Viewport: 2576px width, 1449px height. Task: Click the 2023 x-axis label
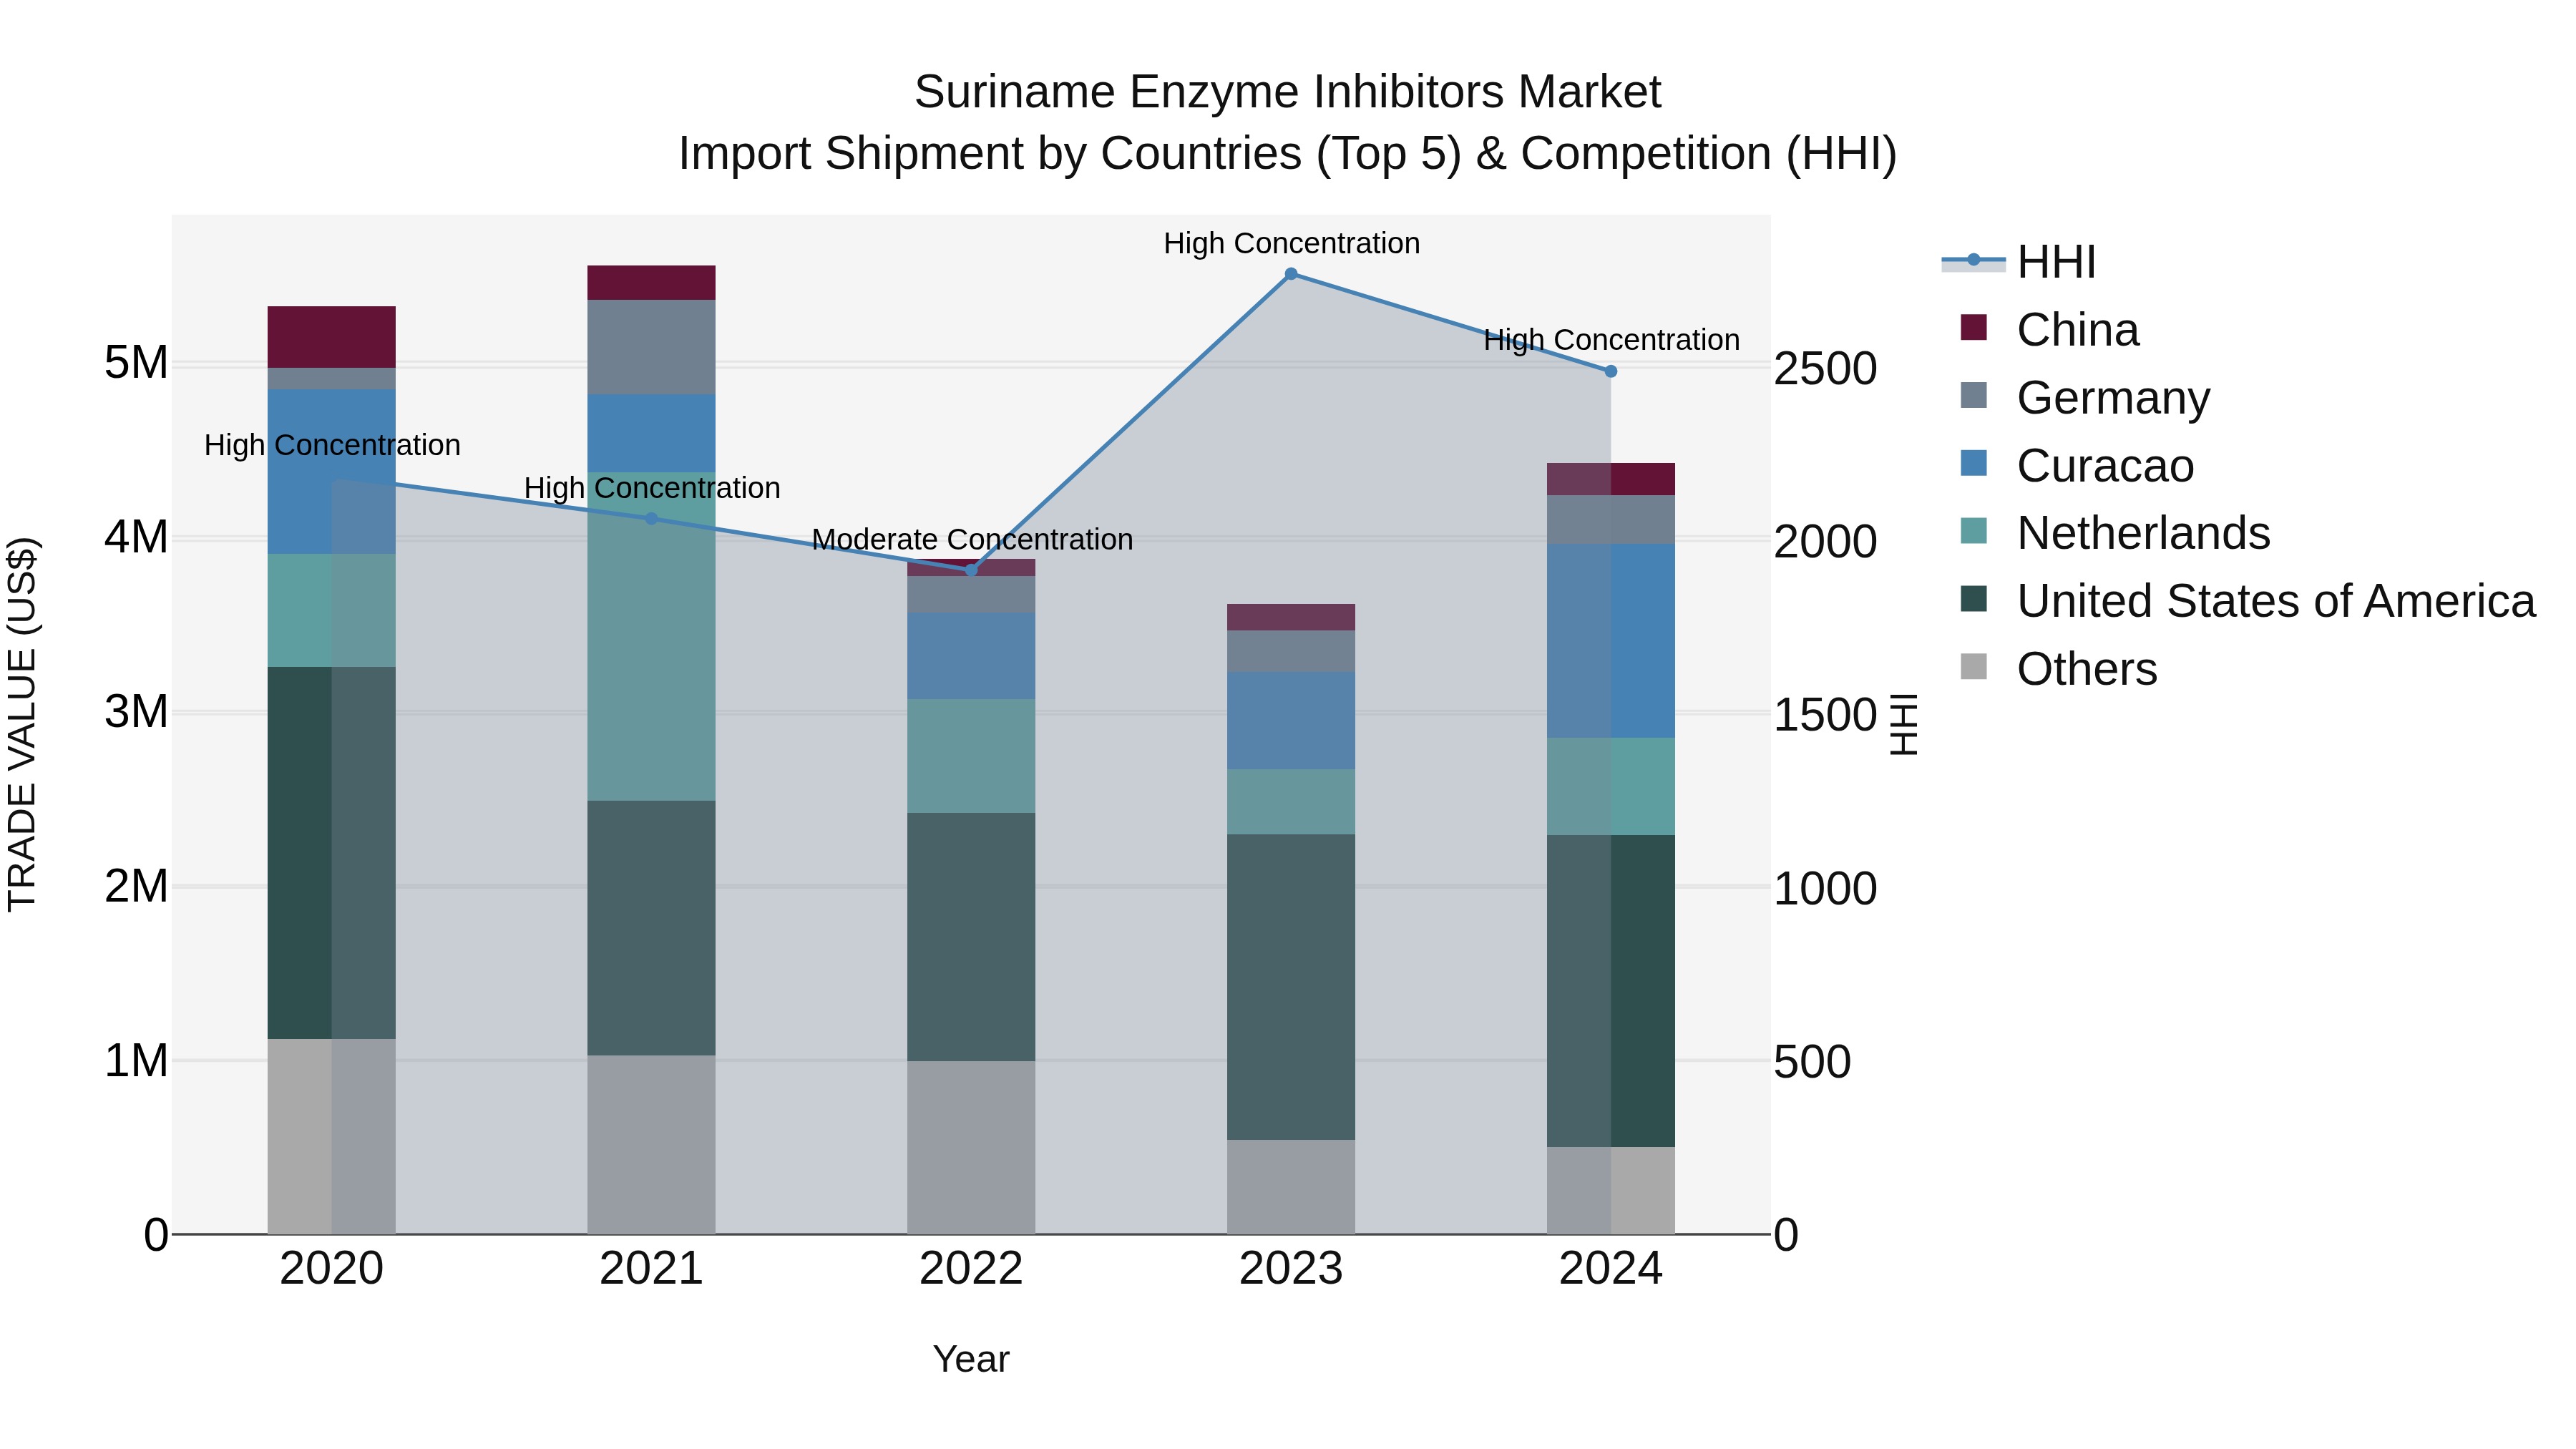coord(1291,1269)
